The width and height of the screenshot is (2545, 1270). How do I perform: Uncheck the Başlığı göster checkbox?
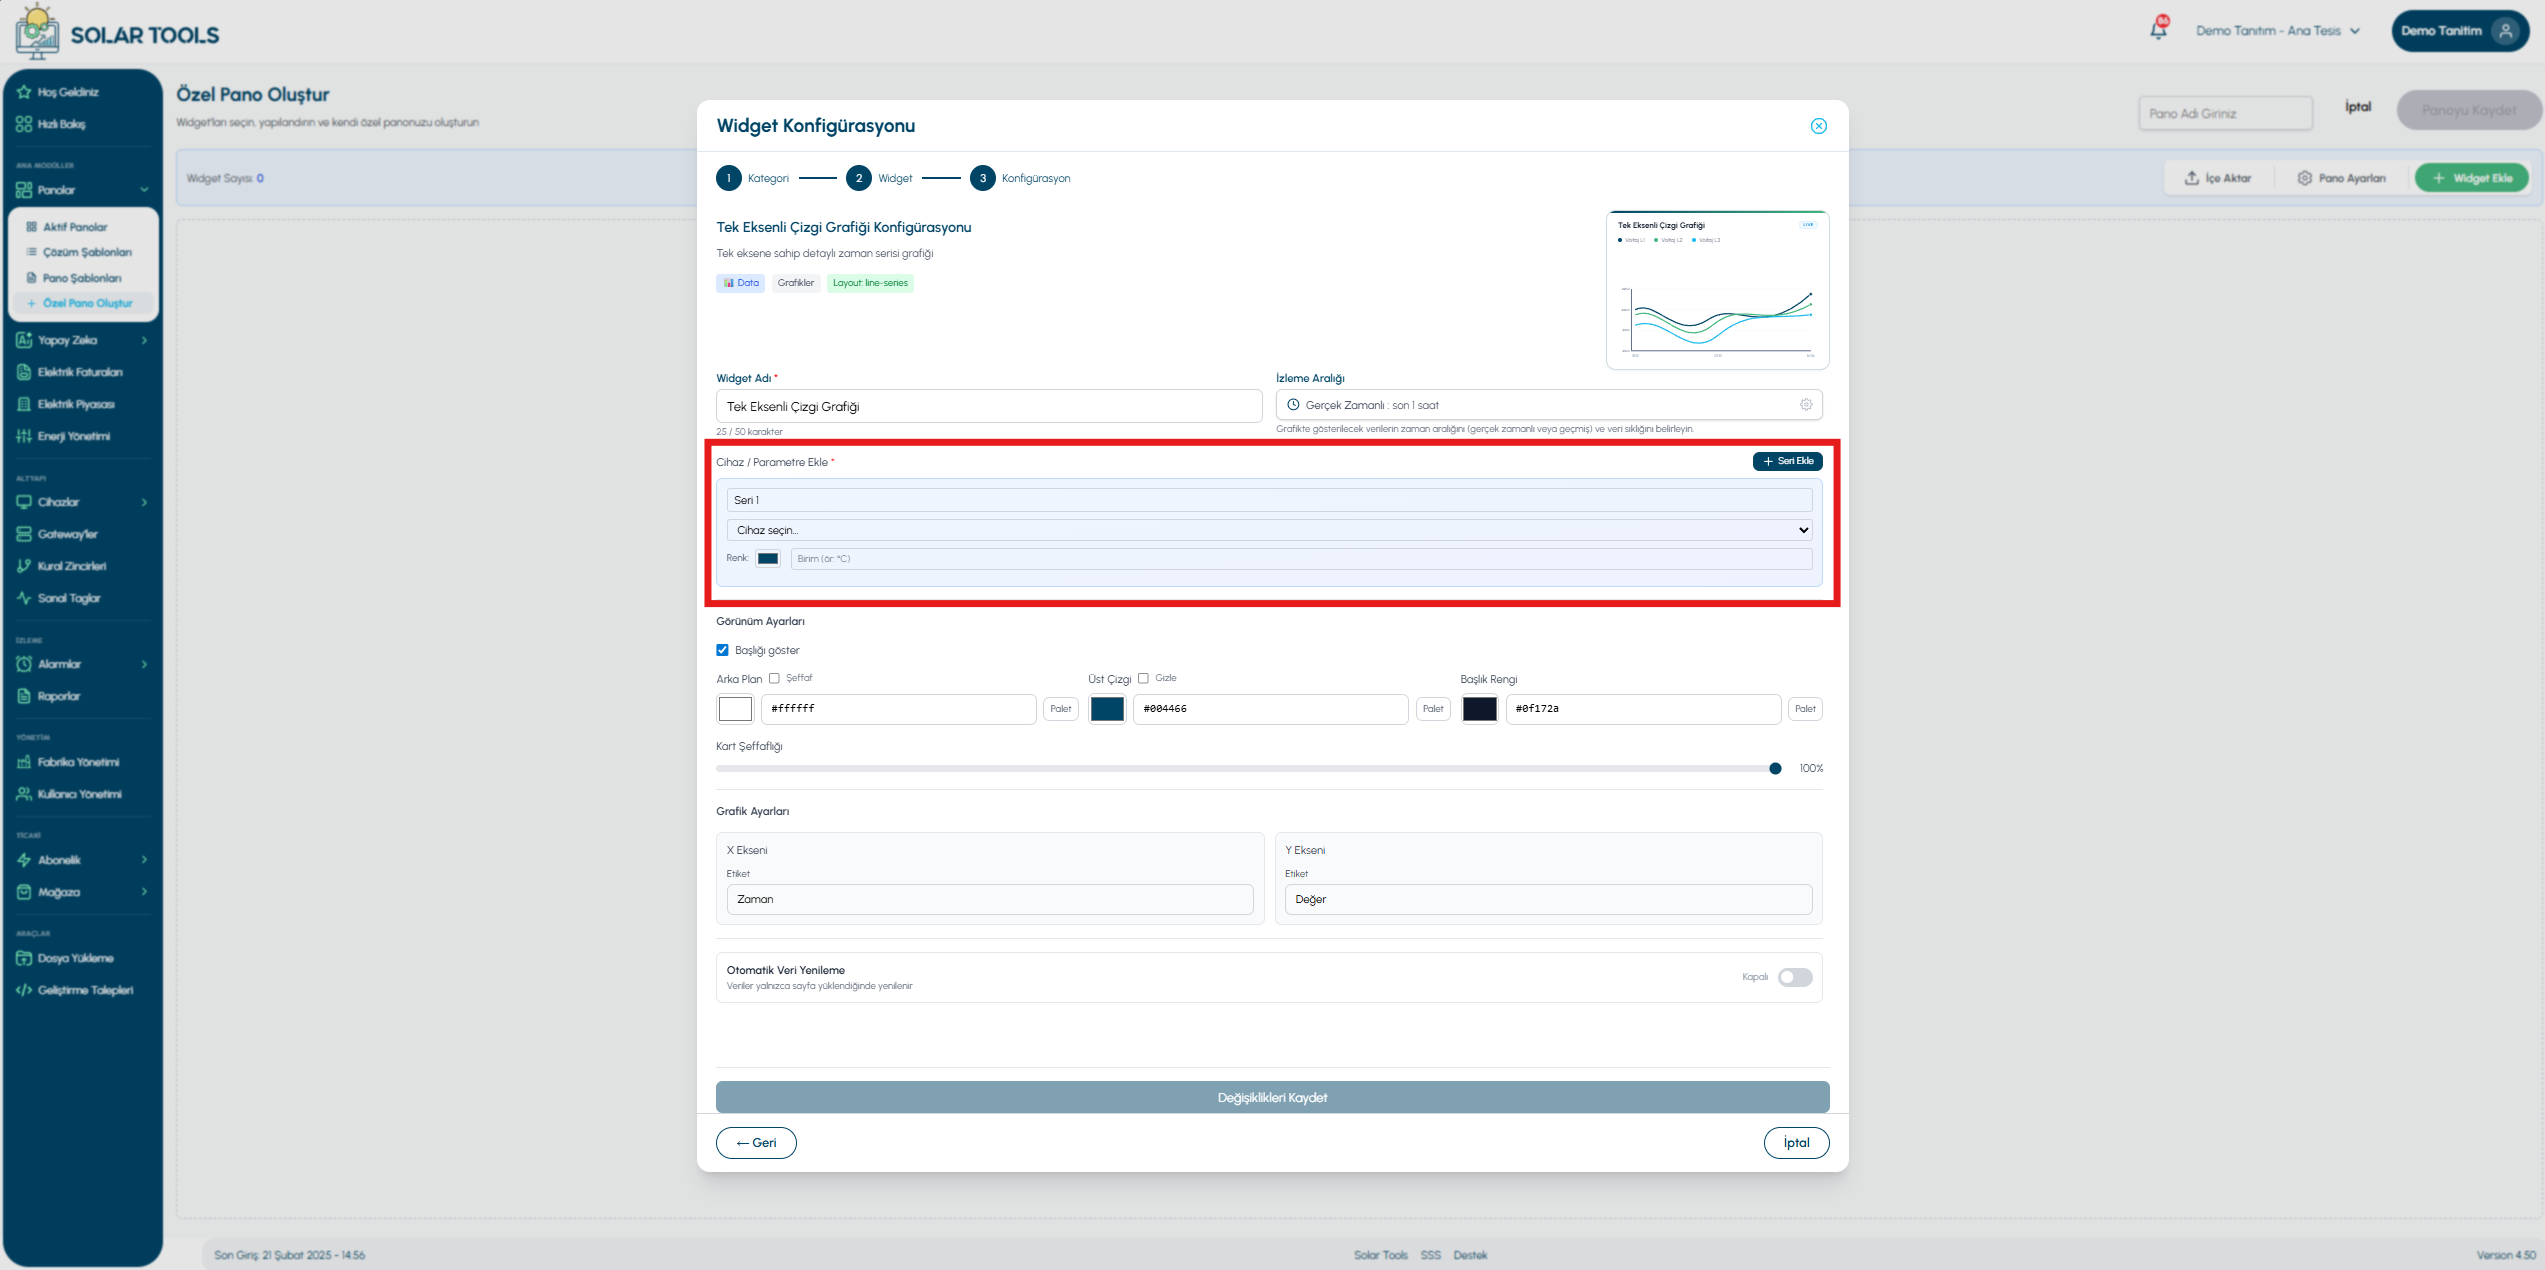click(722, 650)
